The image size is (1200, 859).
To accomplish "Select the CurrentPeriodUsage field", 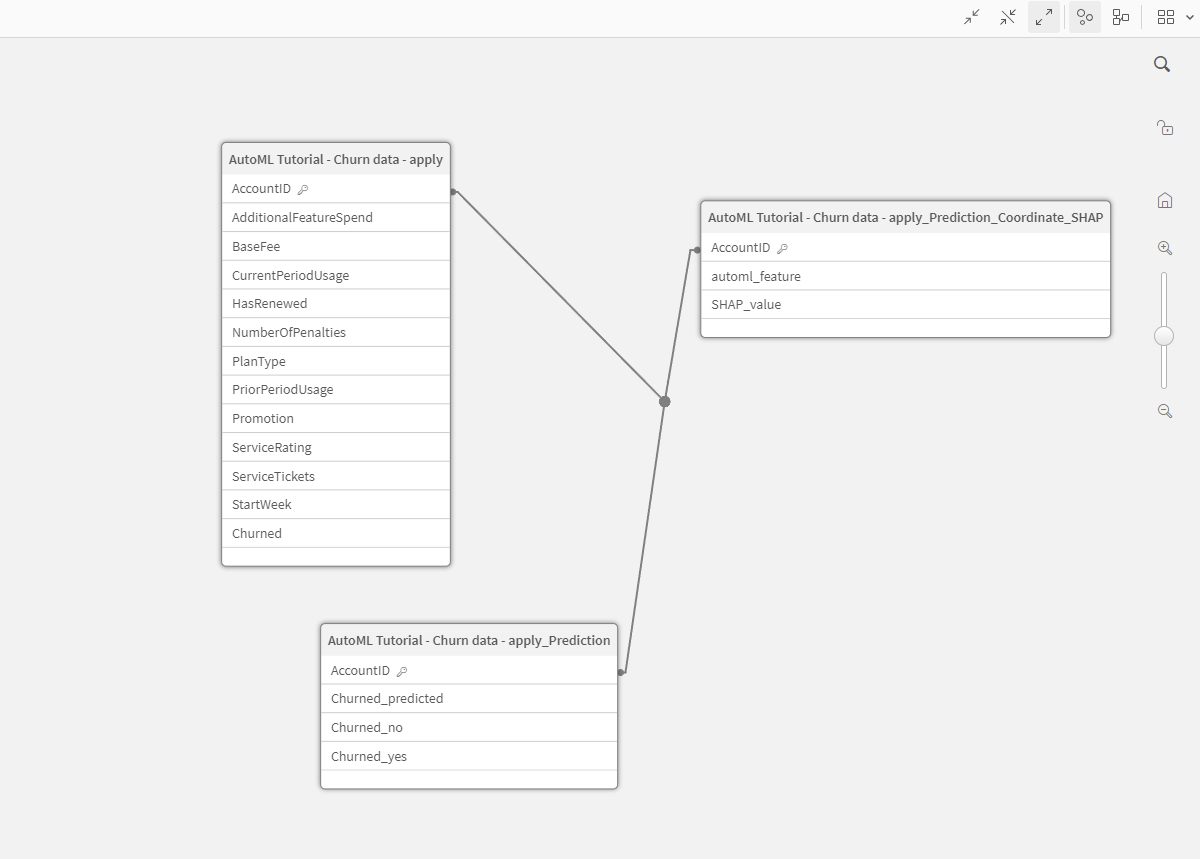I will (x=336, y=275).
